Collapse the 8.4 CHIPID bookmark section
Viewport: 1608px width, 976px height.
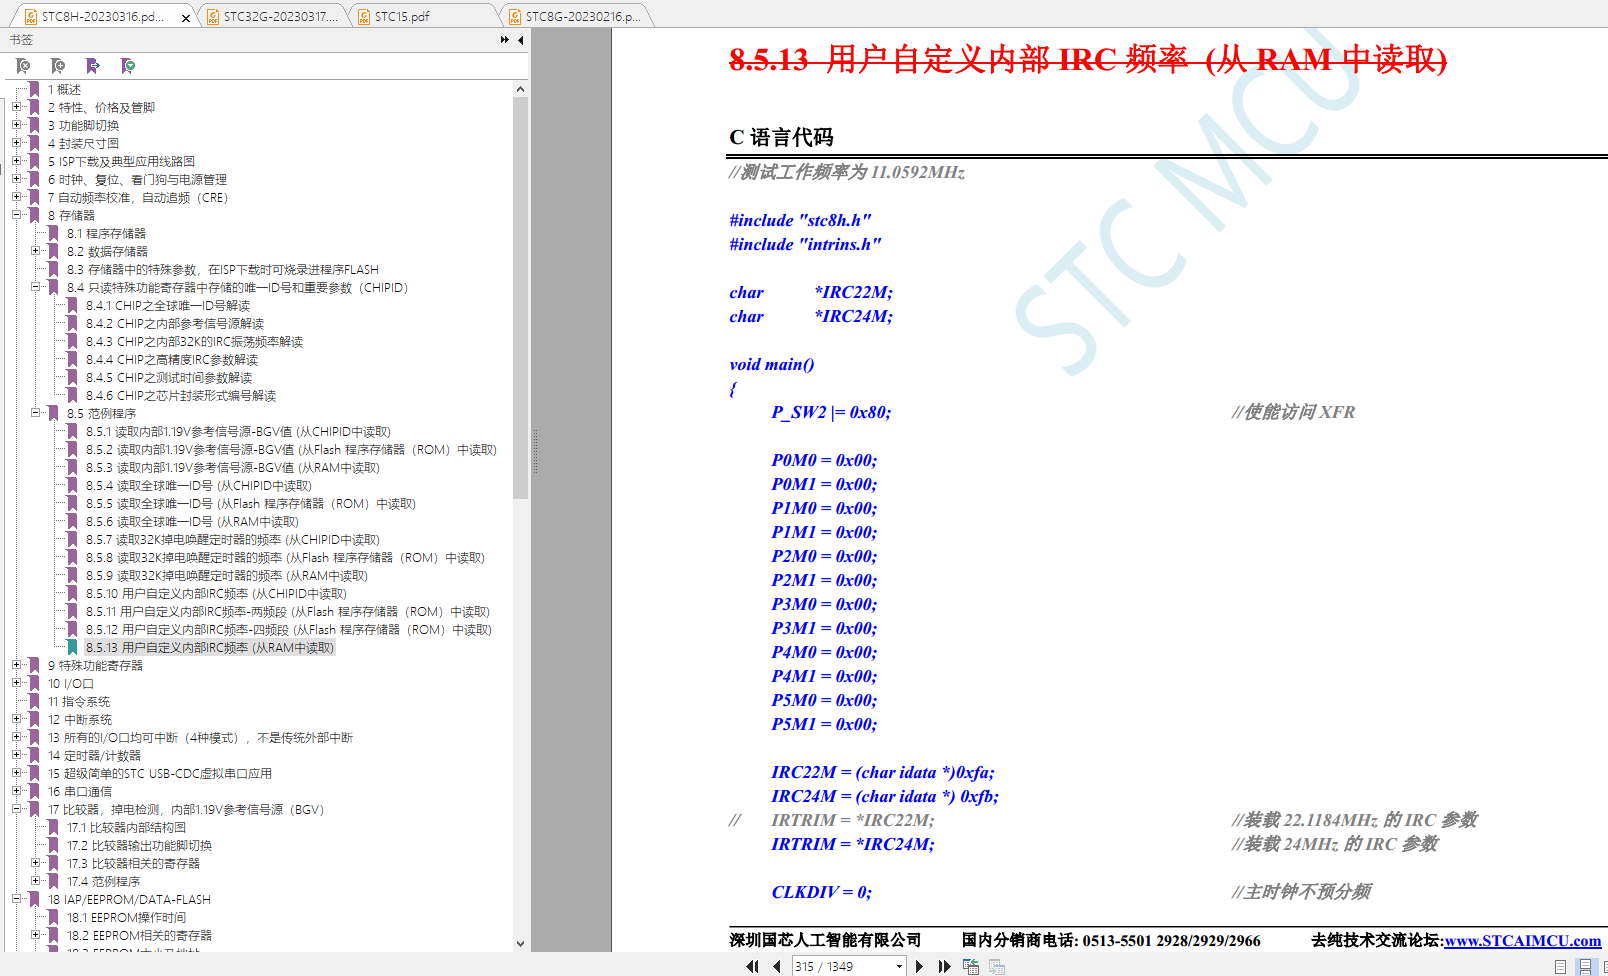click(36, 288)
